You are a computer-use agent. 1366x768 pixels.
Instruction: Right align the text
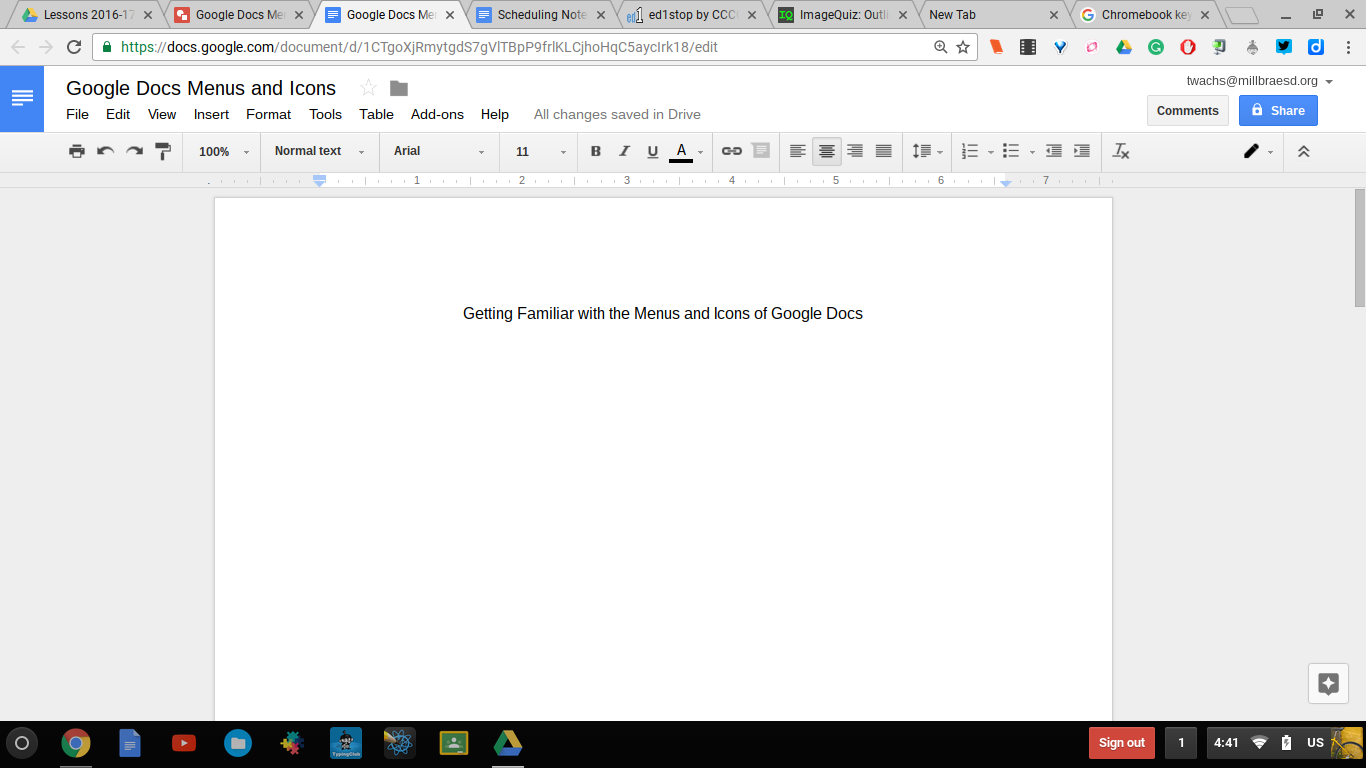[855, 151]
